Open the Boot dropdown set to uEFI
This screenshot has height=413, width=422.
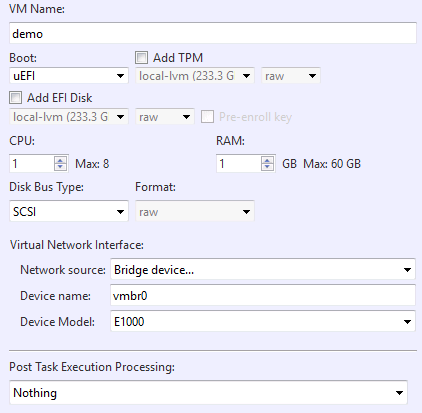tap(69, 76)
